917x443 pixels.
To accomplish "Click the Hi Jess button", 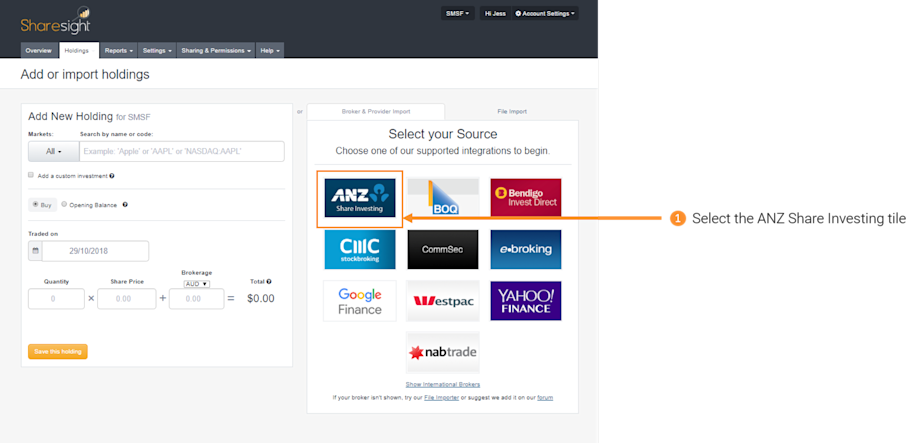I will (495, 13).
